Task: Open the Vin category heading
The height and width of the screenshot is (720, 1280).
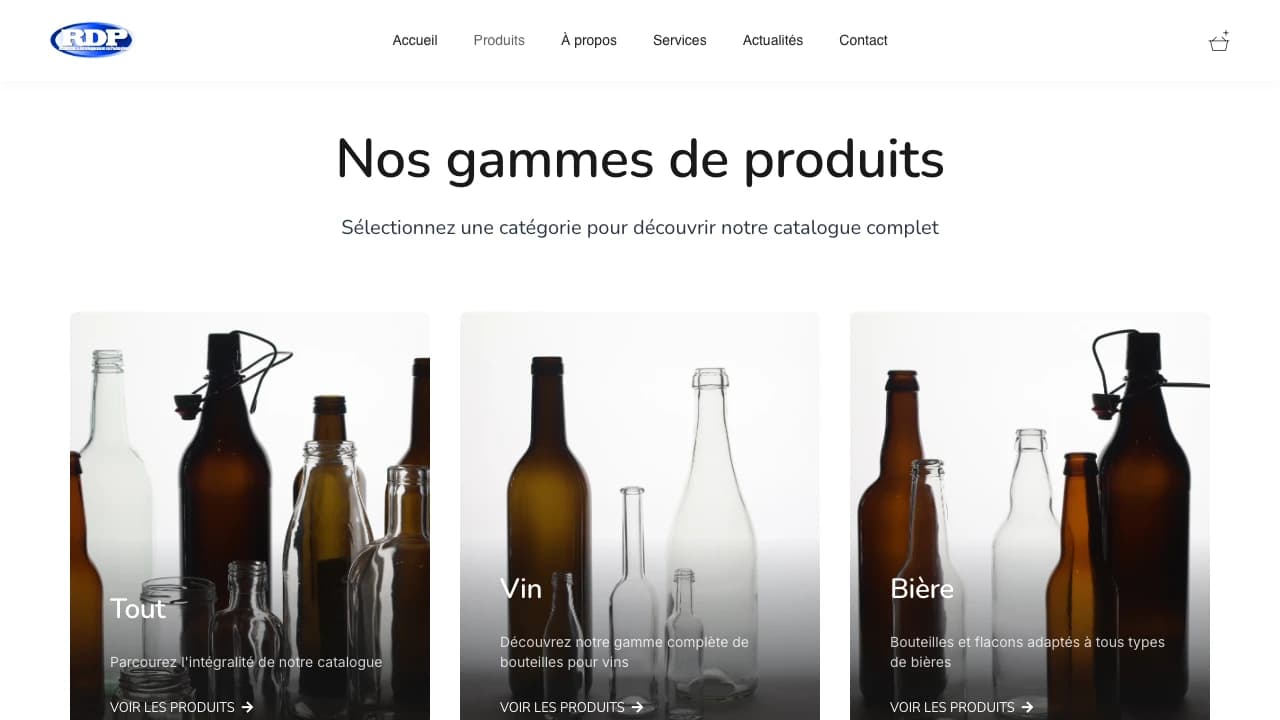Action: (x=521, y=588)
